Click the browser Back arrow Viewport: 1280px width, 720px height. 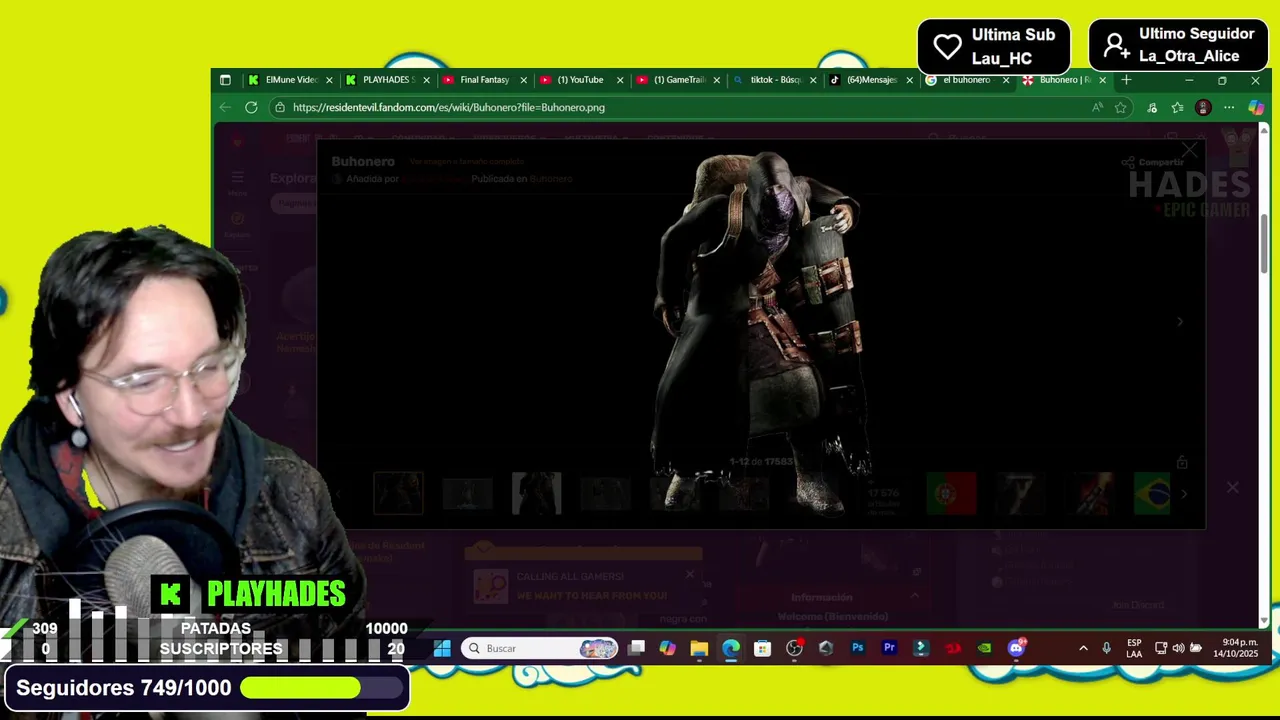click(225, 107)
